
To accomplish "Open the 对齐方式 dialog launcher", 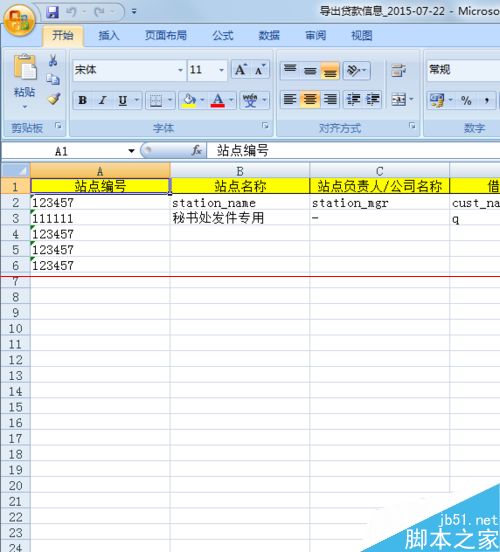I will 412,125.
